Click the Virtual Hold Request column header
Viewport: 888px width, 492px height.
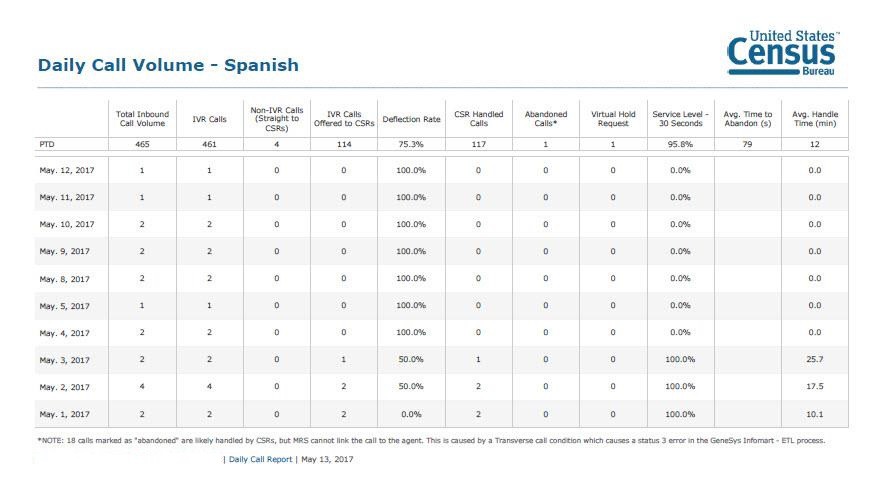pyautogui.click(x=613, y=119)
